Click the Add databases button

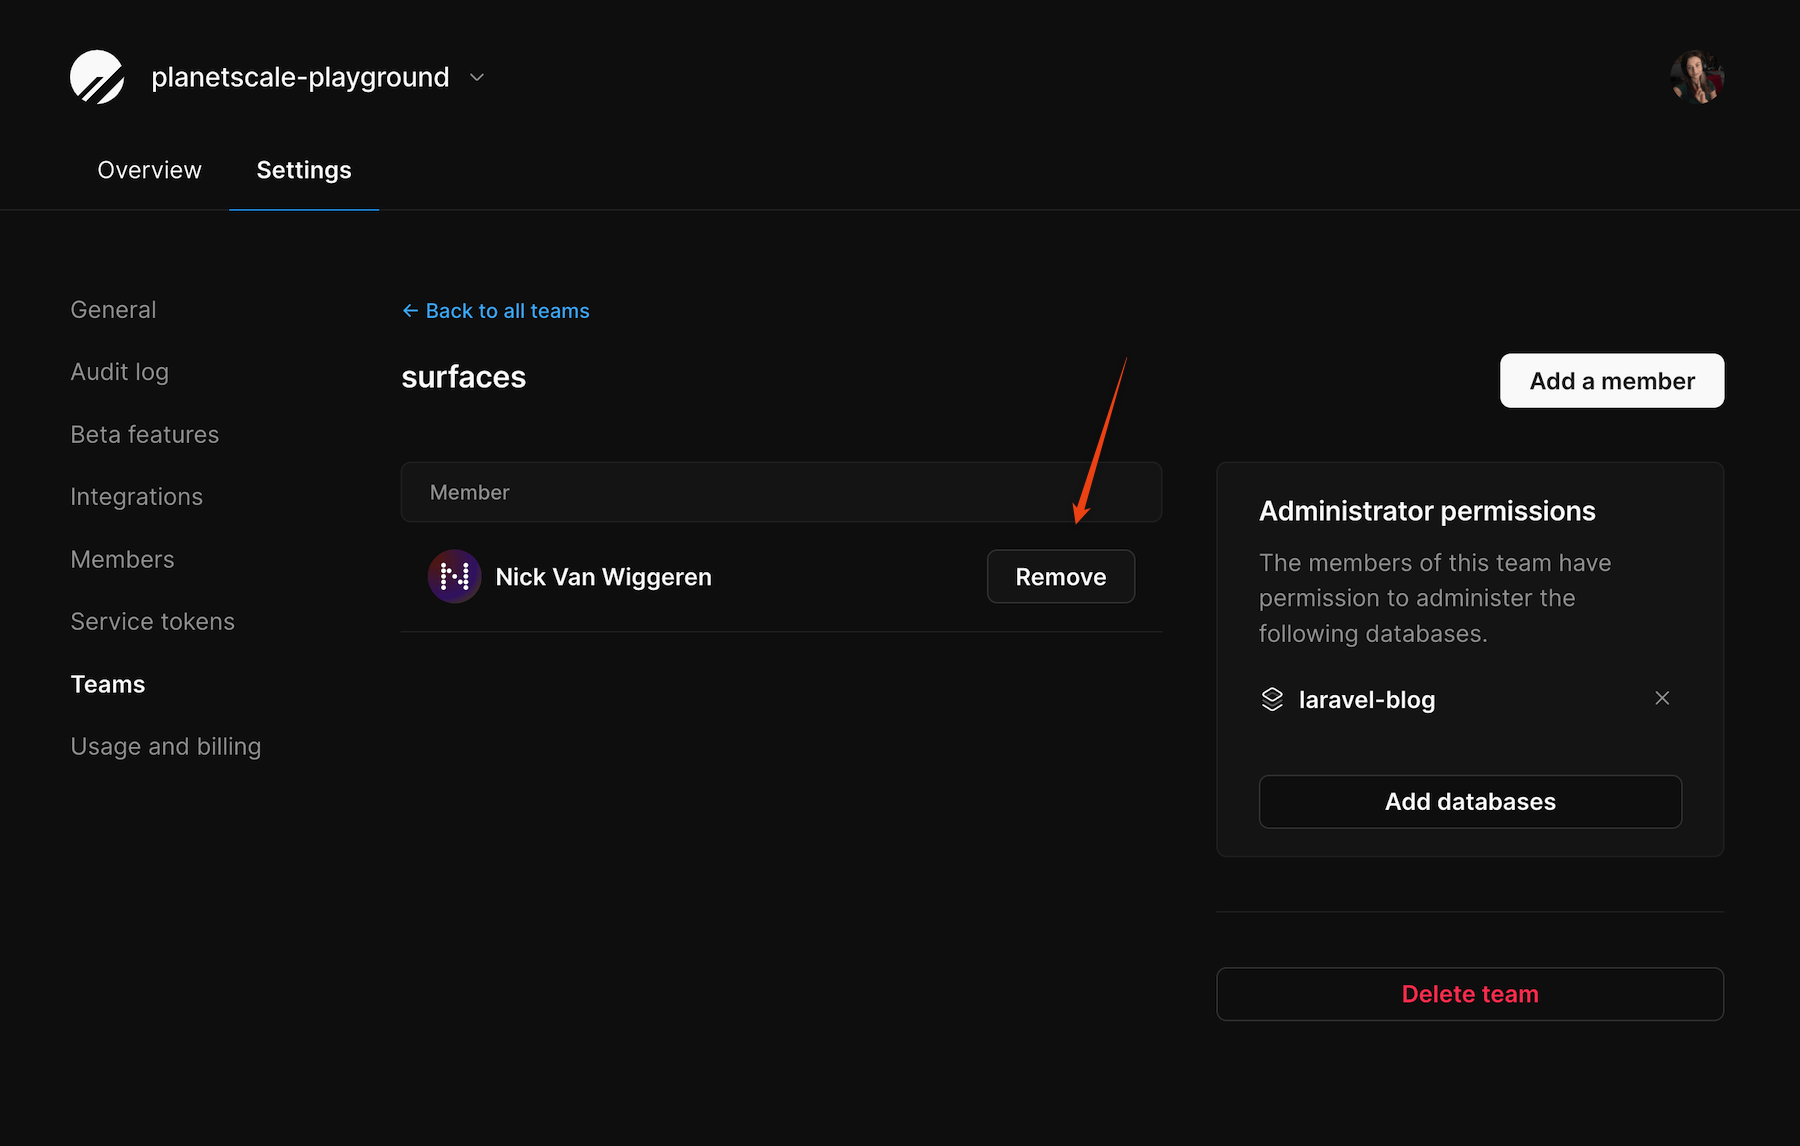1469,801
